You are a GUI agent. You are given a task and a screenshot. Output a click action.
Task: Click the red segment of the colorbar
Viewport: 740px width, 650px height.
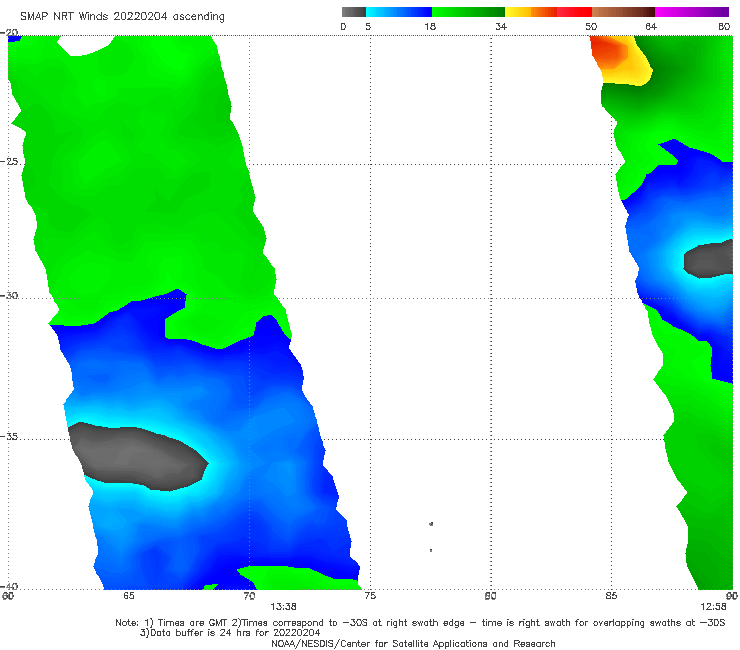point(574,12)
